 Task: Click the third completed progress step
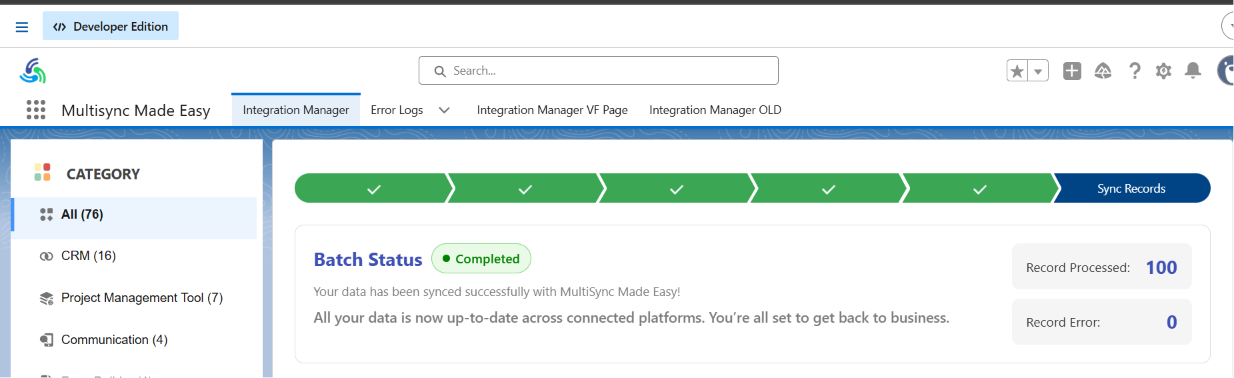[x=677, y=188]
